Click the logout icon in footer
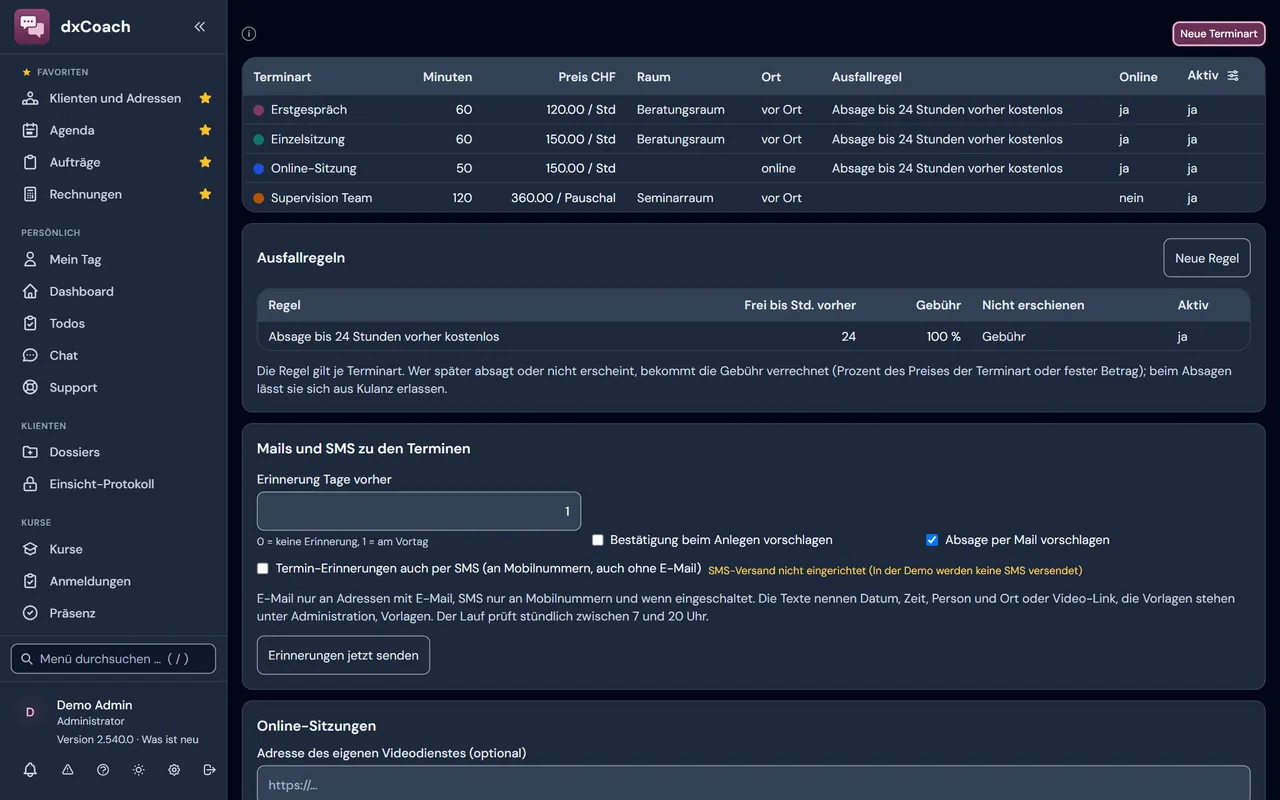 coord(209,770)
